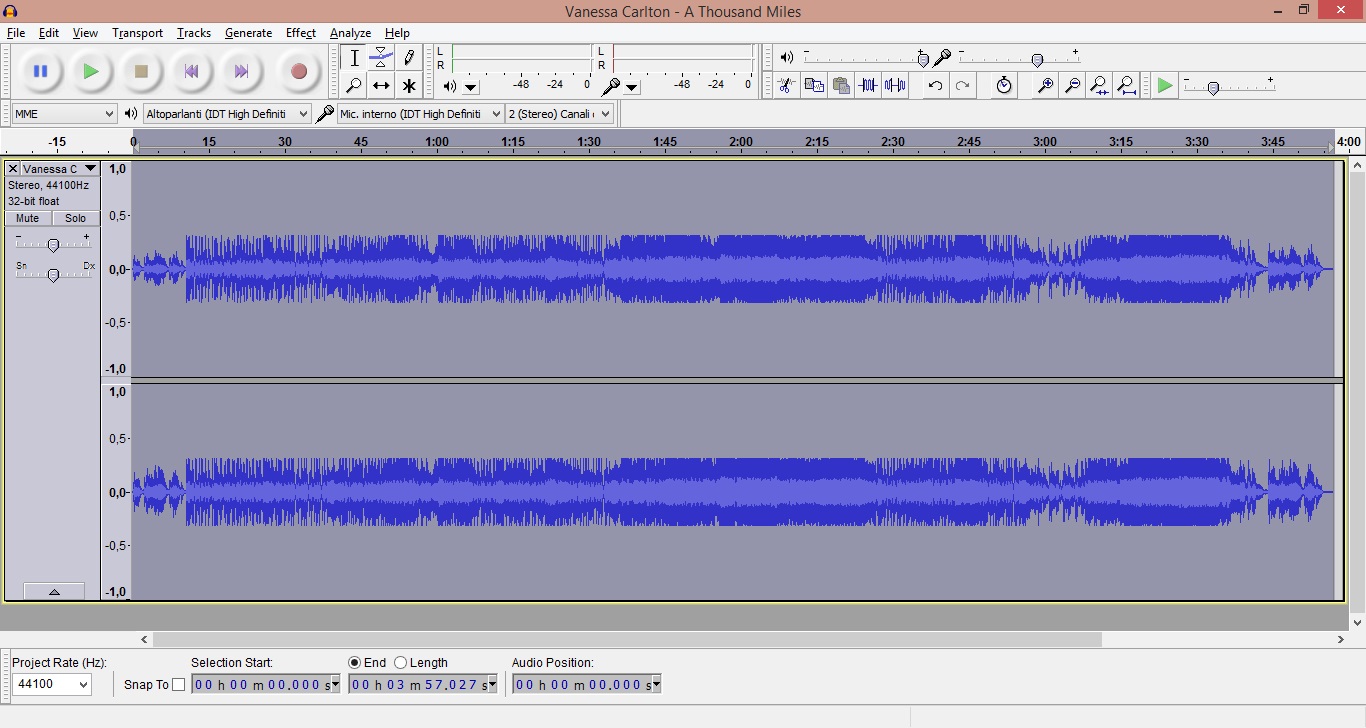Zoom out using the magnifier minus icon

pyautogui.click(x=1072, y=86)
